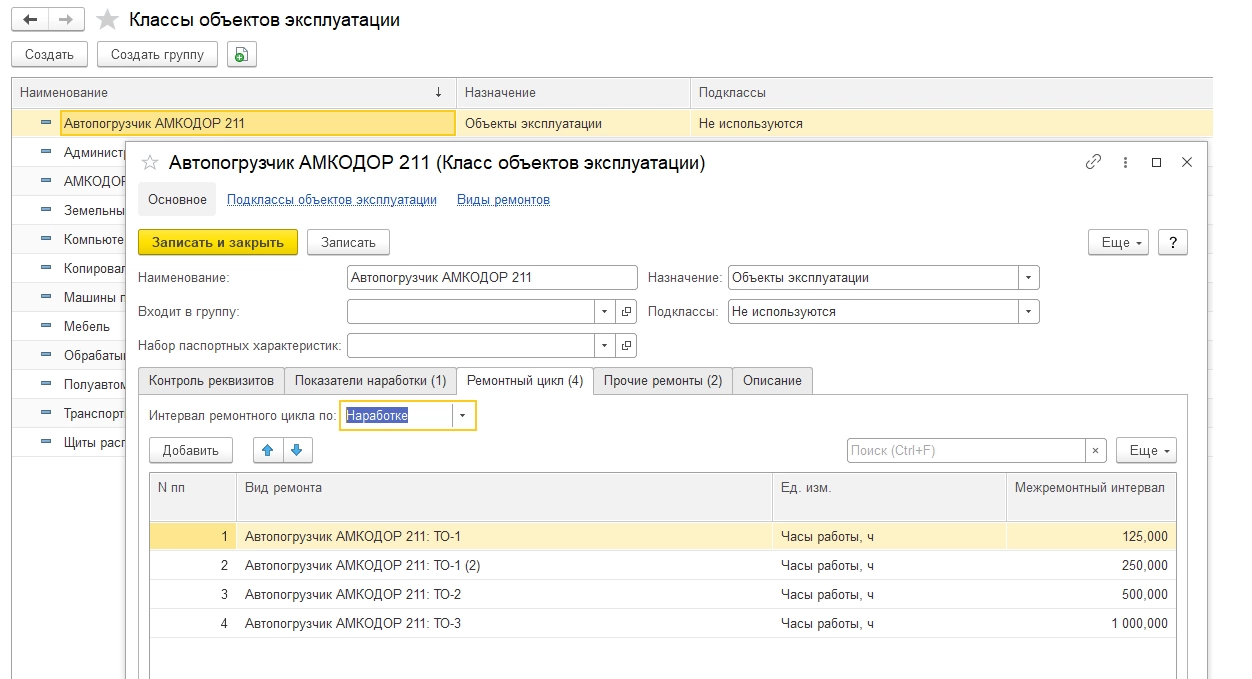
Task: Move repair row down with the blue arrow
Action: click(x=296, y=450)
